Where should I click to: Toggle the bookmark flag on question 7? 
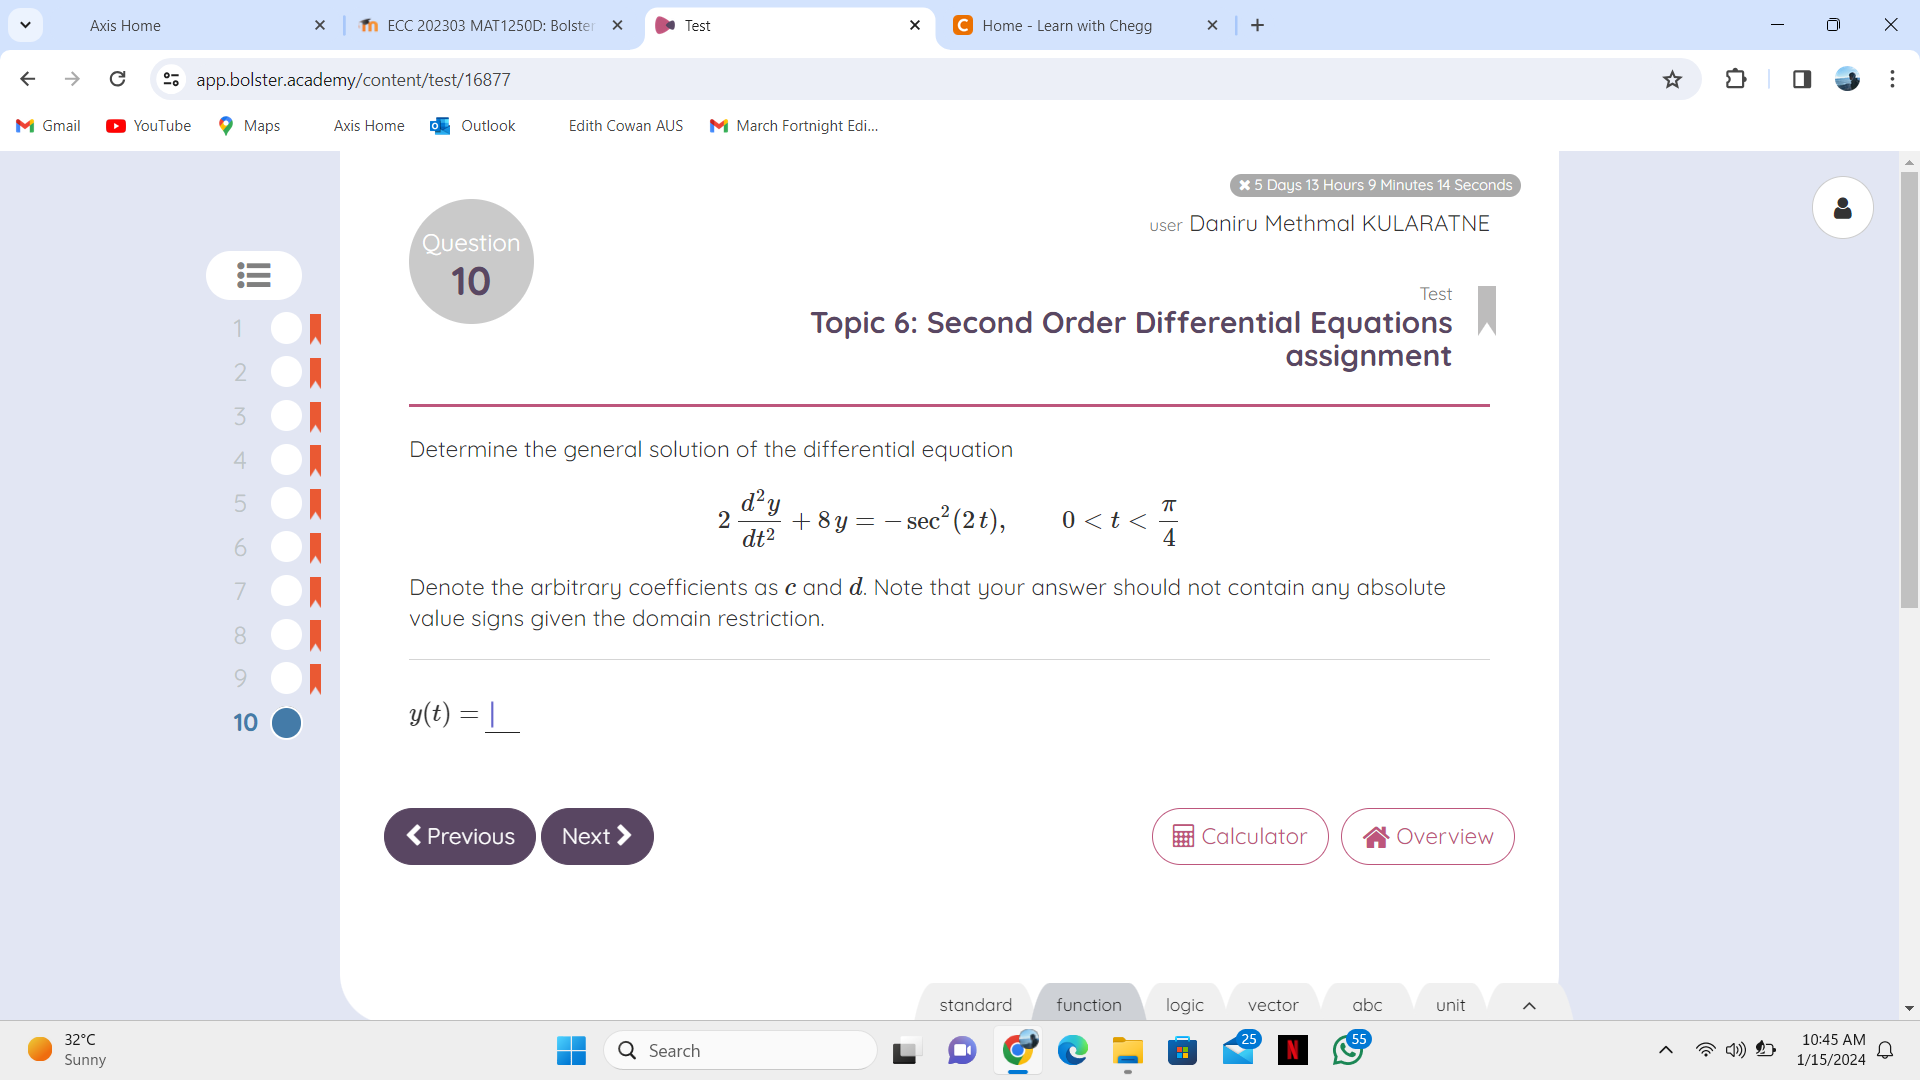click(x=316, y=591)
